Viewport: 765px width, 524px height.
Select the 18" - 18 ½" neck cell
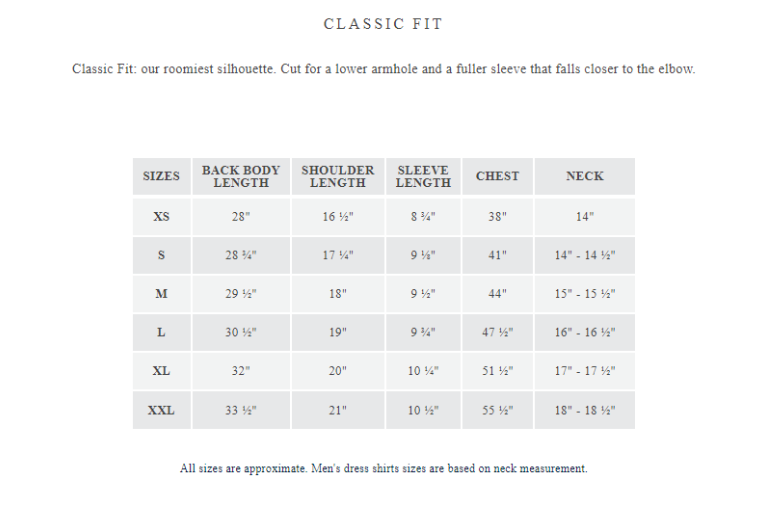point(584,410)
